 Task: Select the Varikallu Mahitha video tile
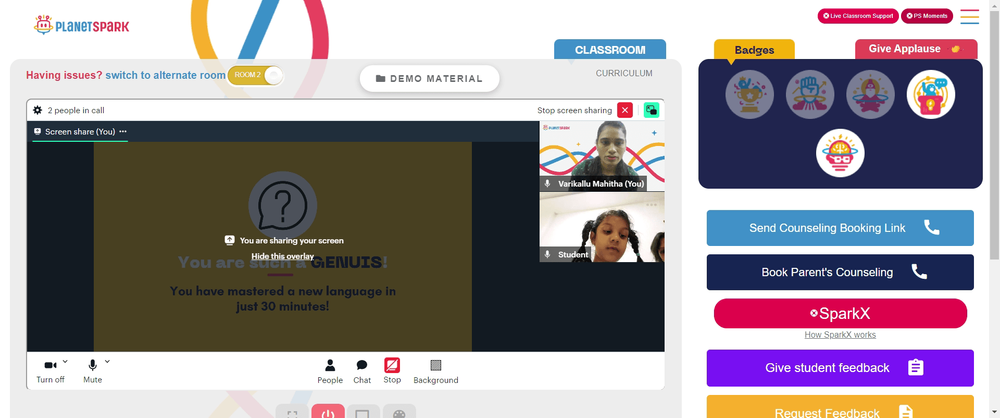(x=602, y=156)
